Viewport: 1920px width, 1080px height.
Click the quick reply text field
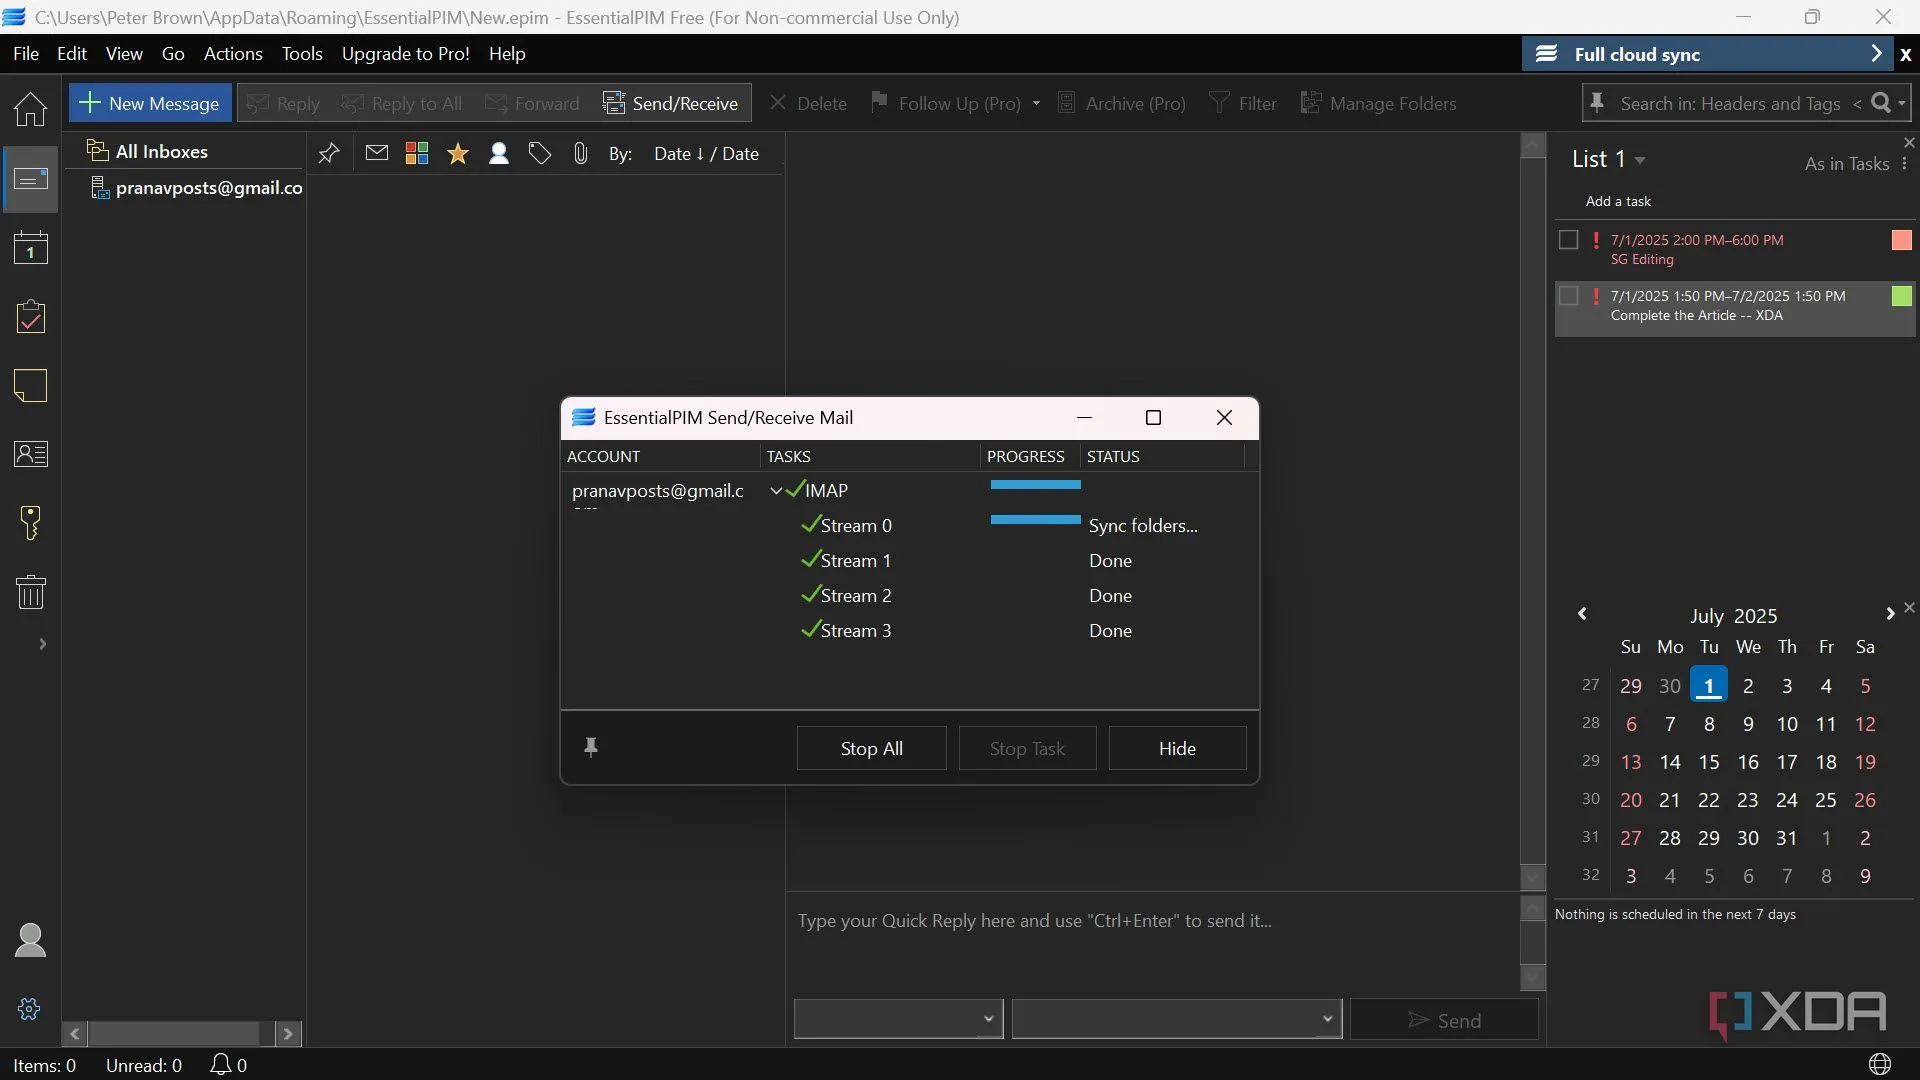pyautogui.click(x=1152, y=941)
